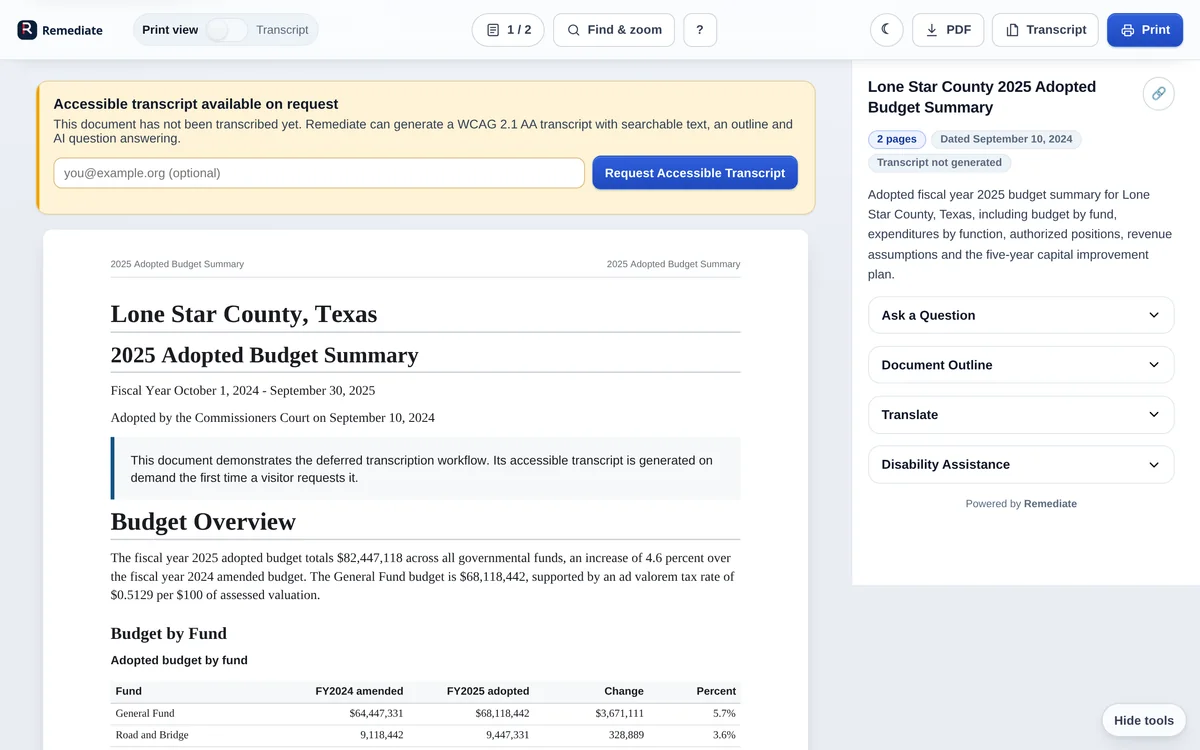Click the 'FY2024 amended' column header

(359, 691)
